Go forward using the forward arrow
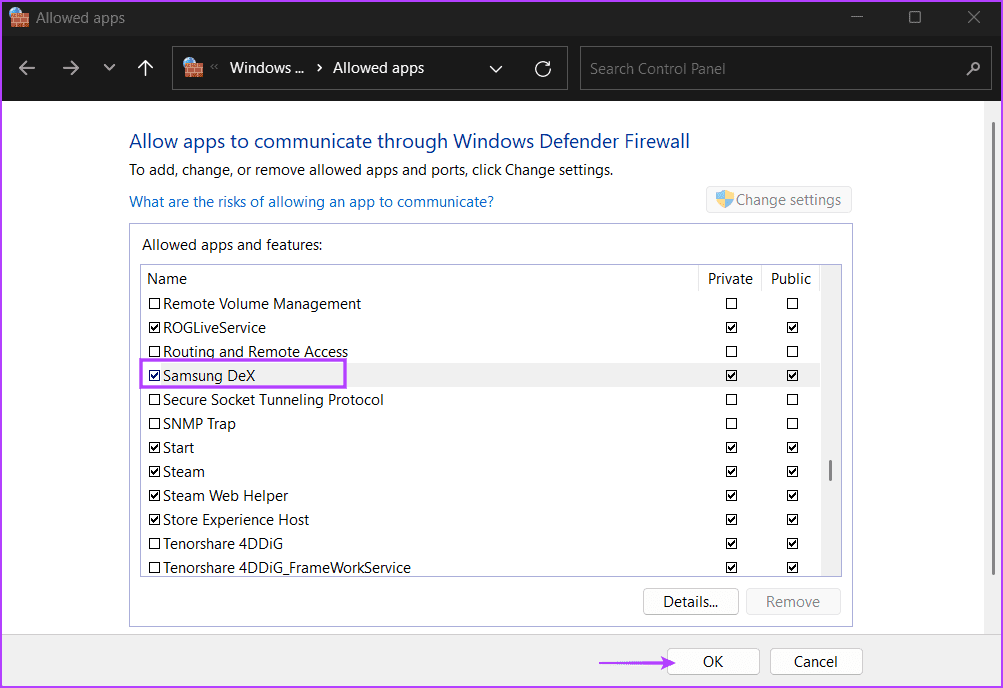The height and width of the screenshot is (688, 1003). (x=70, y=68)
